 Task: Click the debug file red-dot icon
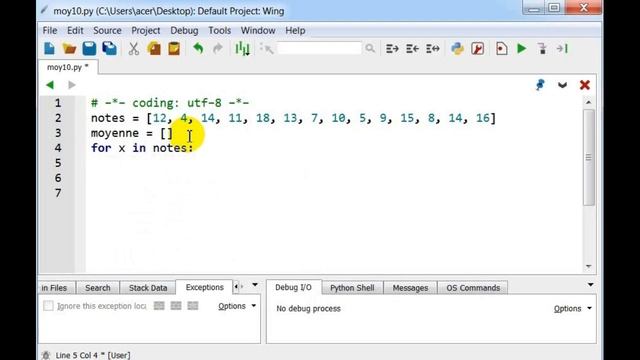click(x=501, y=49)
